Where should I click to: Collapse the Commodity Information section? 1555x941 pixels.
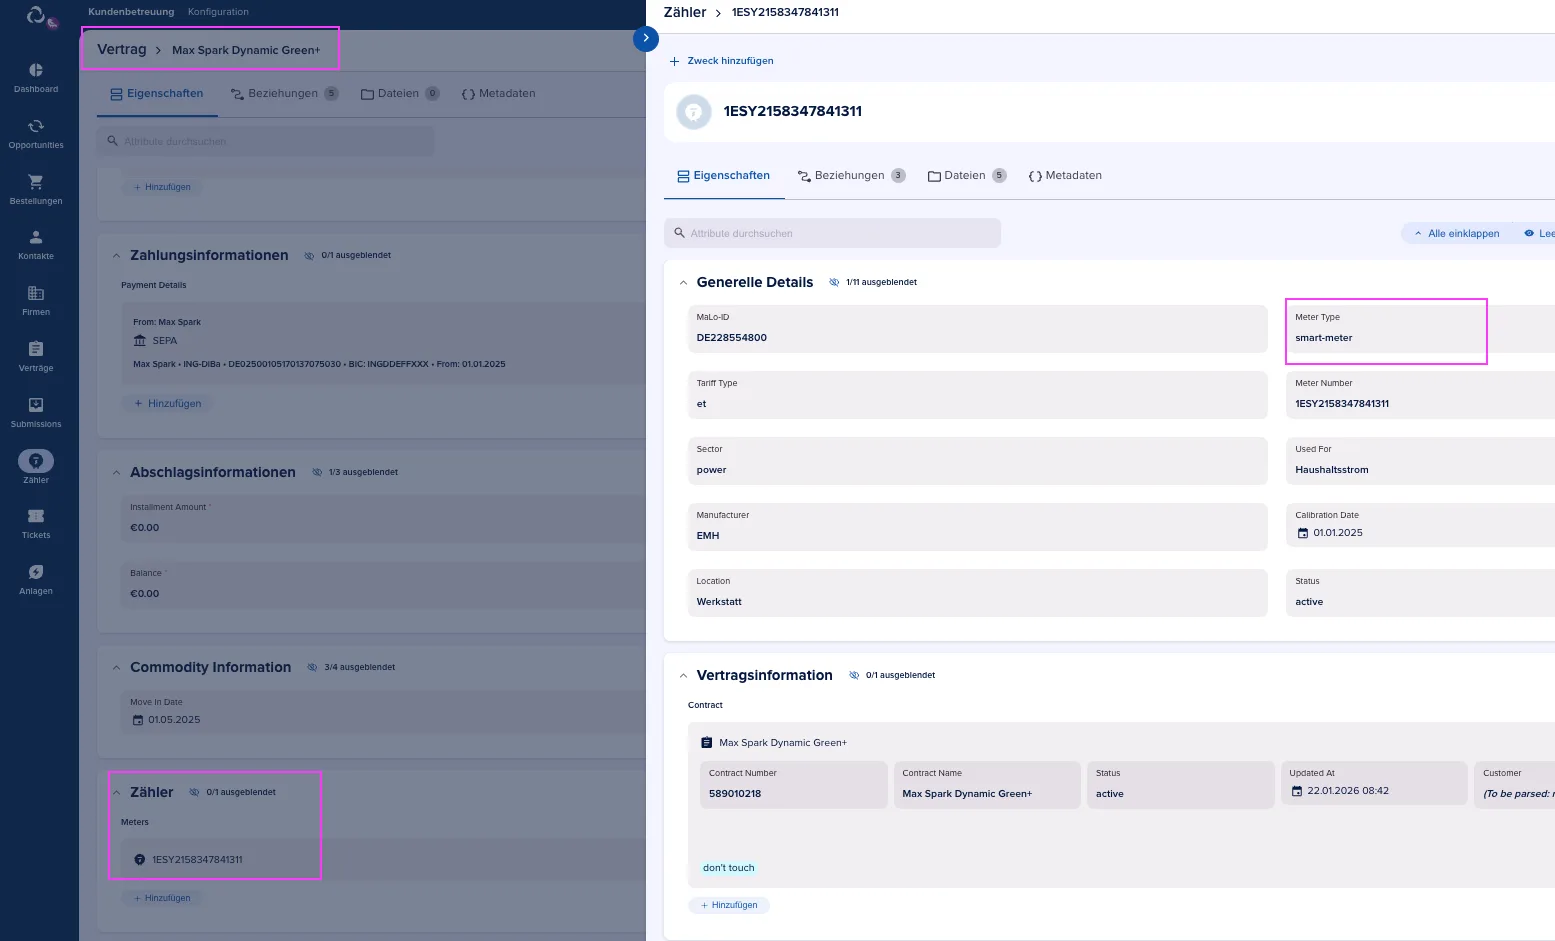(x=117, y=668)
